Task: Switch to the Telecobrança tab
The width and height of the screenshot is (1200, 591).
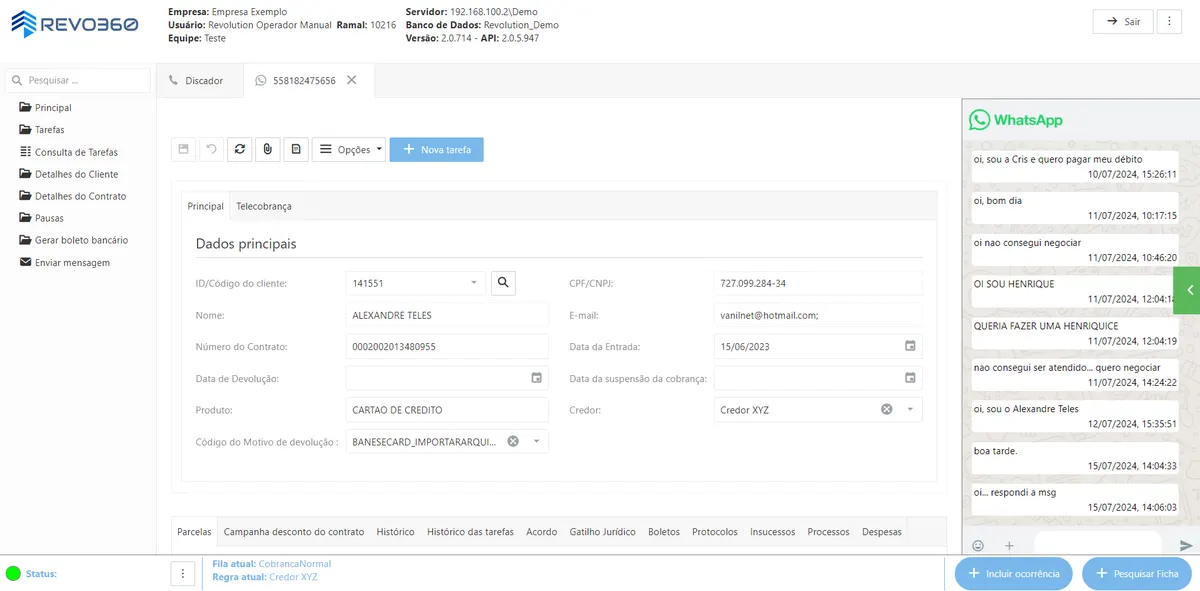Action: (264, 206)
